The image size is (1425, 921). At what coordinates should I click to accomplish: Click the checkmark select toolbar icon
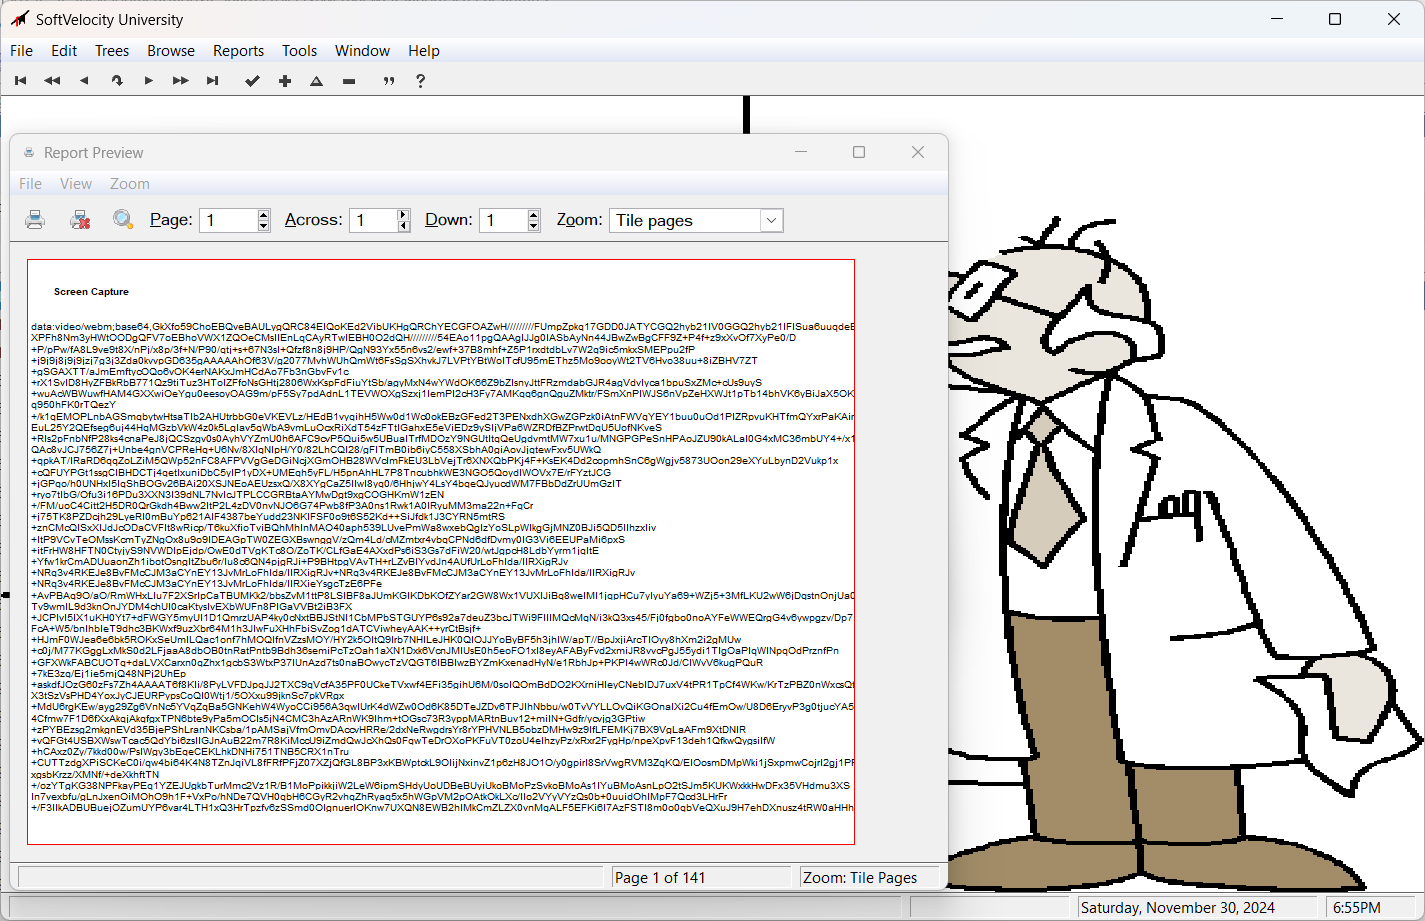tap(252, 81)
